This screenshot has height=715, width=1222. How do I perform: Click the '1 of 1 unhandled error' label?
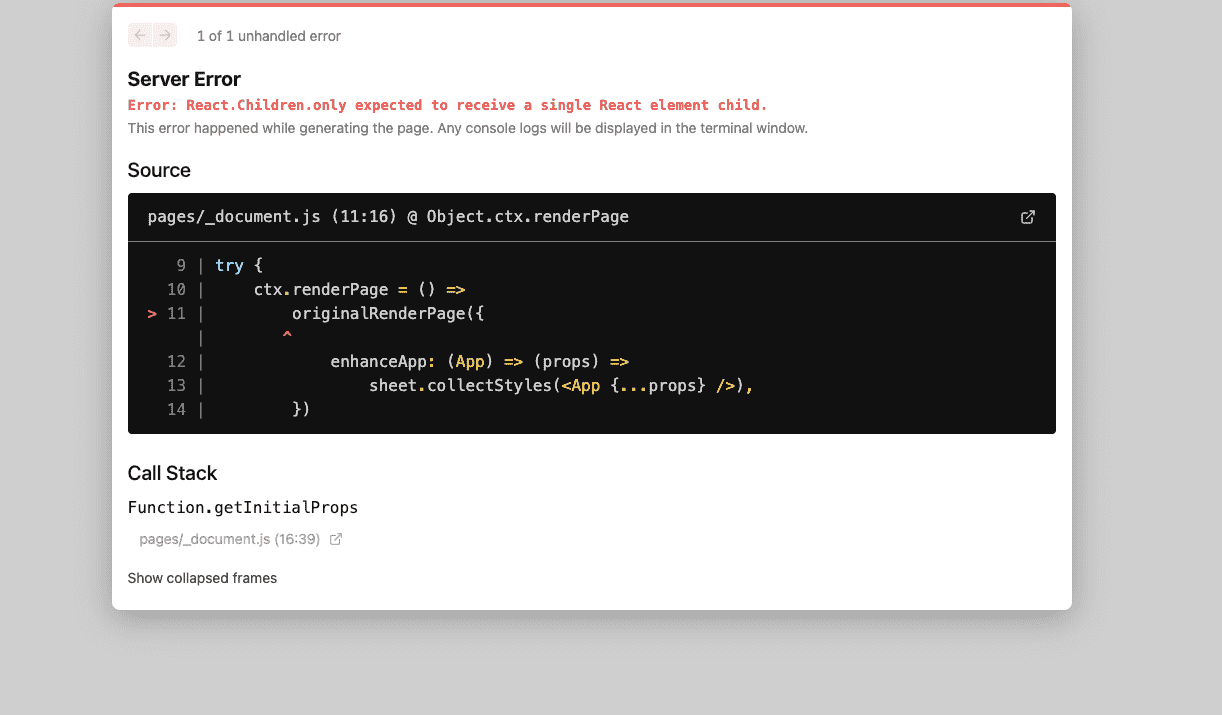point(268,36)
